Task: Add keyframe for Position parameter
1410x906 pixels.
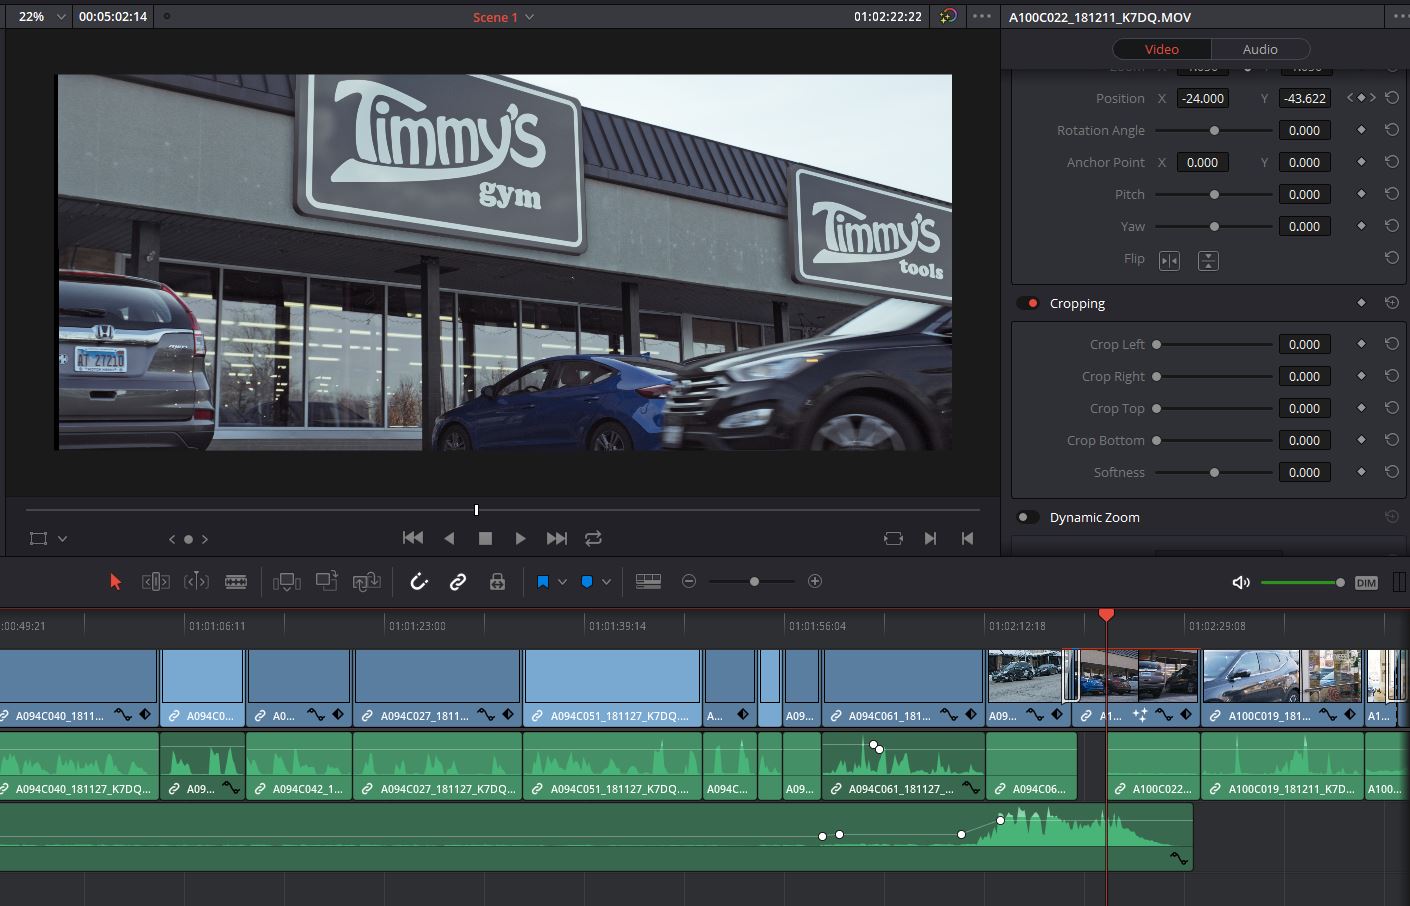Action: pos(1361,98)
